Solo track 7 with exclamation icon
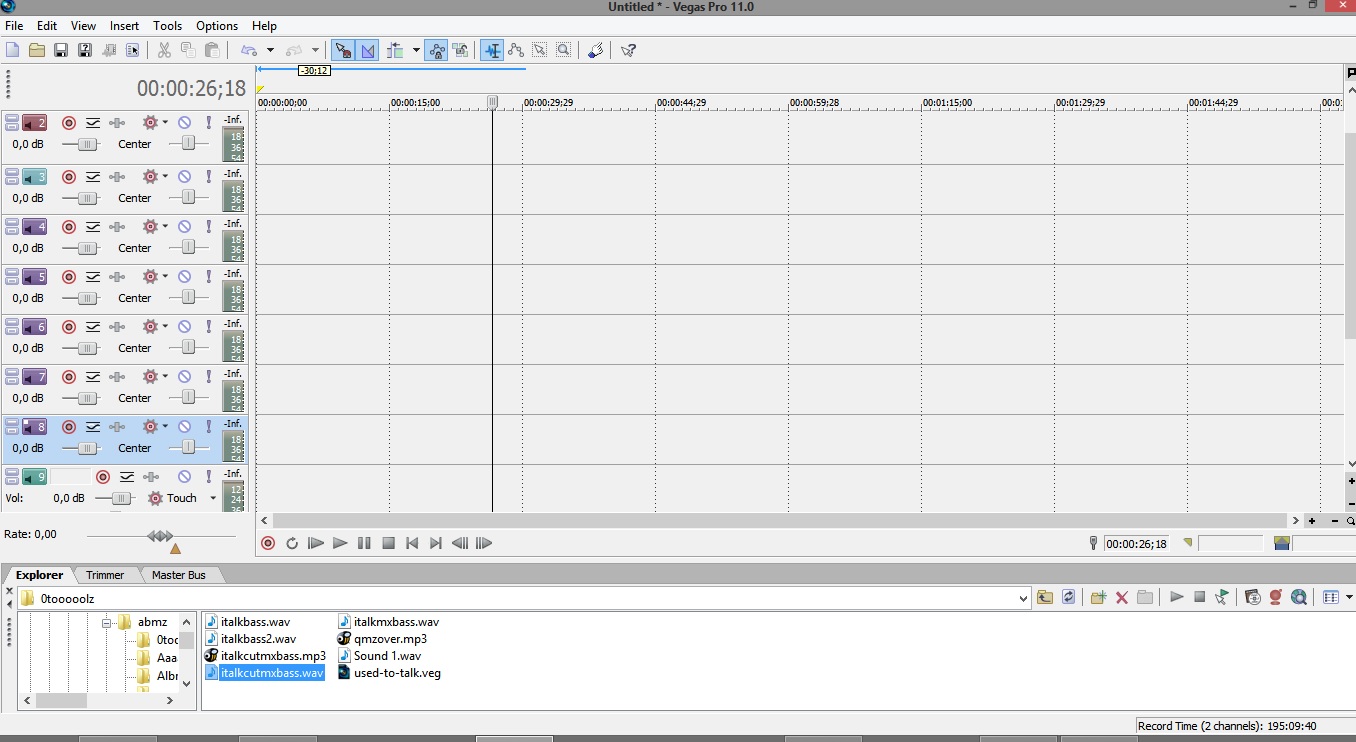 point(208,376)
